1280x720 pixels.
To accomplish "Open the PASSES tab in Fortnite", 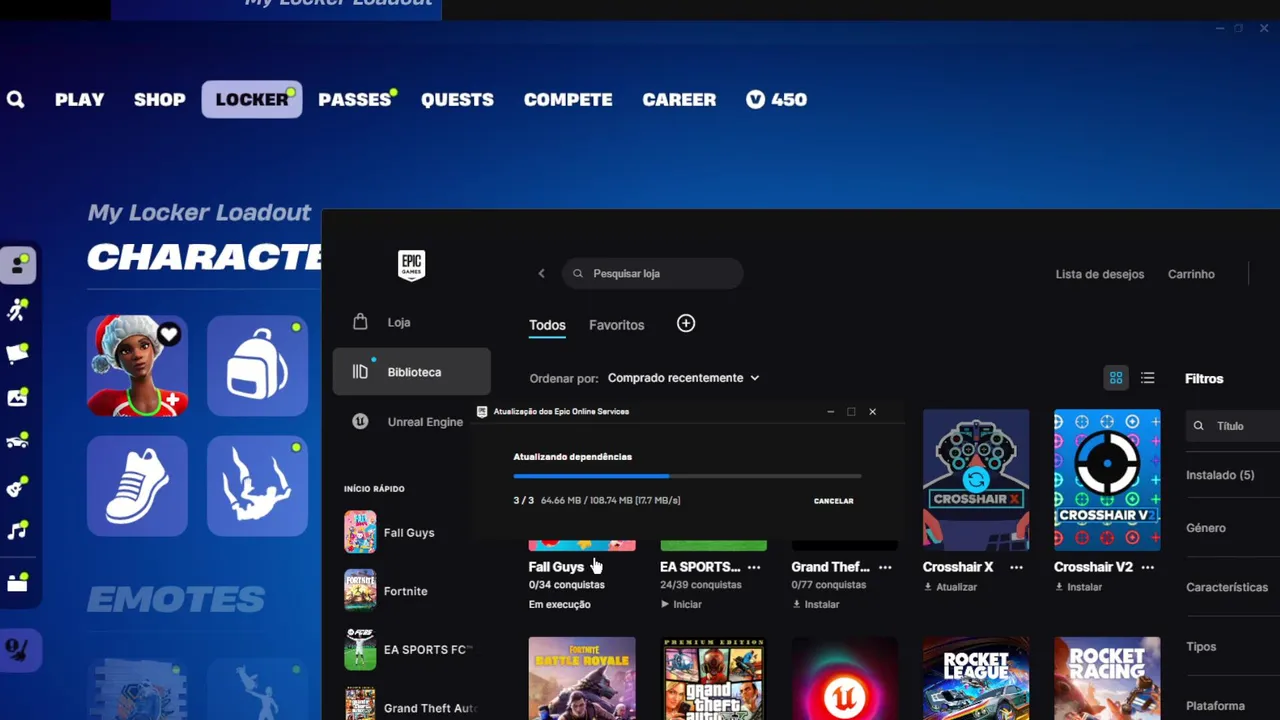I will coord(355,99).
